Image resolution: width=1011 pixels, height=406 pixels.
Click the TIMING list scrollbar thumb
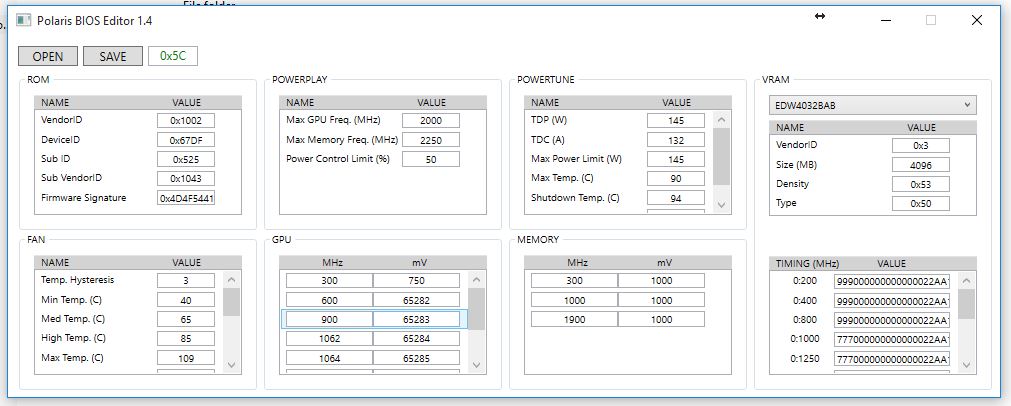pos(966,303)
